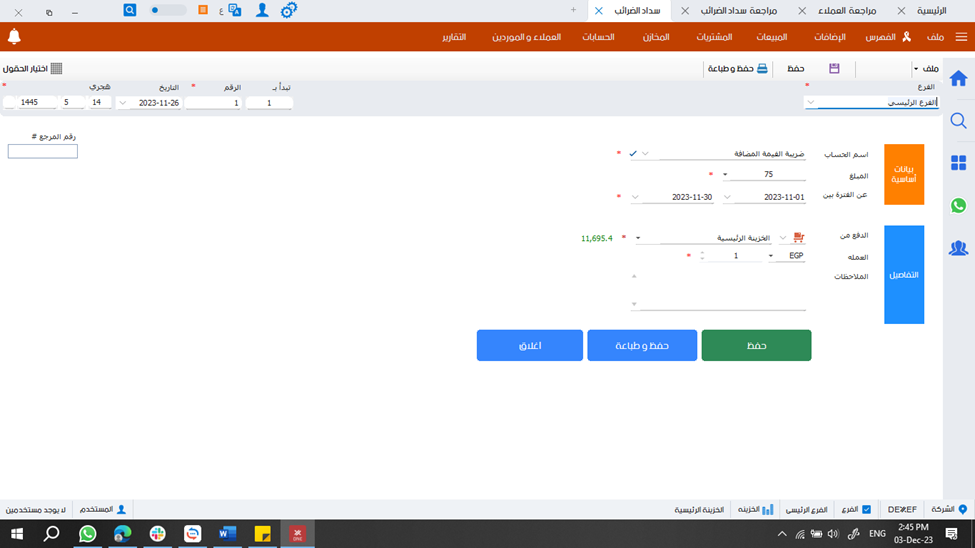
Task: Click the check mark next to اسم الحساب
Action: tap(633, 154)
